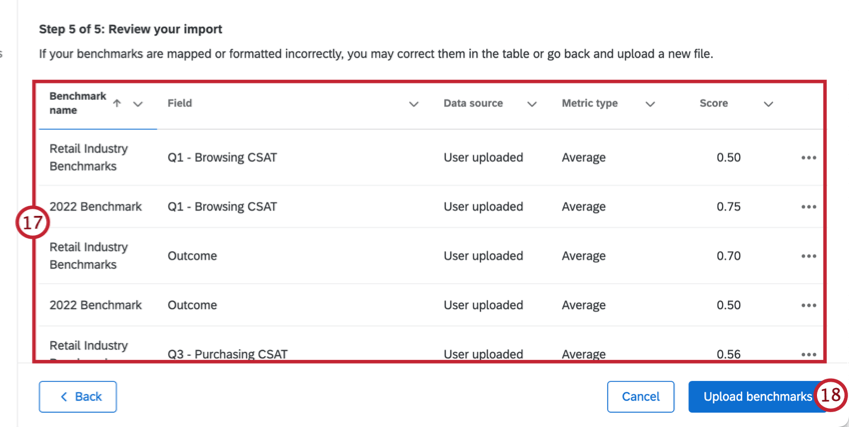Open three-dot menu for 2022 Benchmark Browsing CSAT row

pyautogui.click(x=808, y=207)
